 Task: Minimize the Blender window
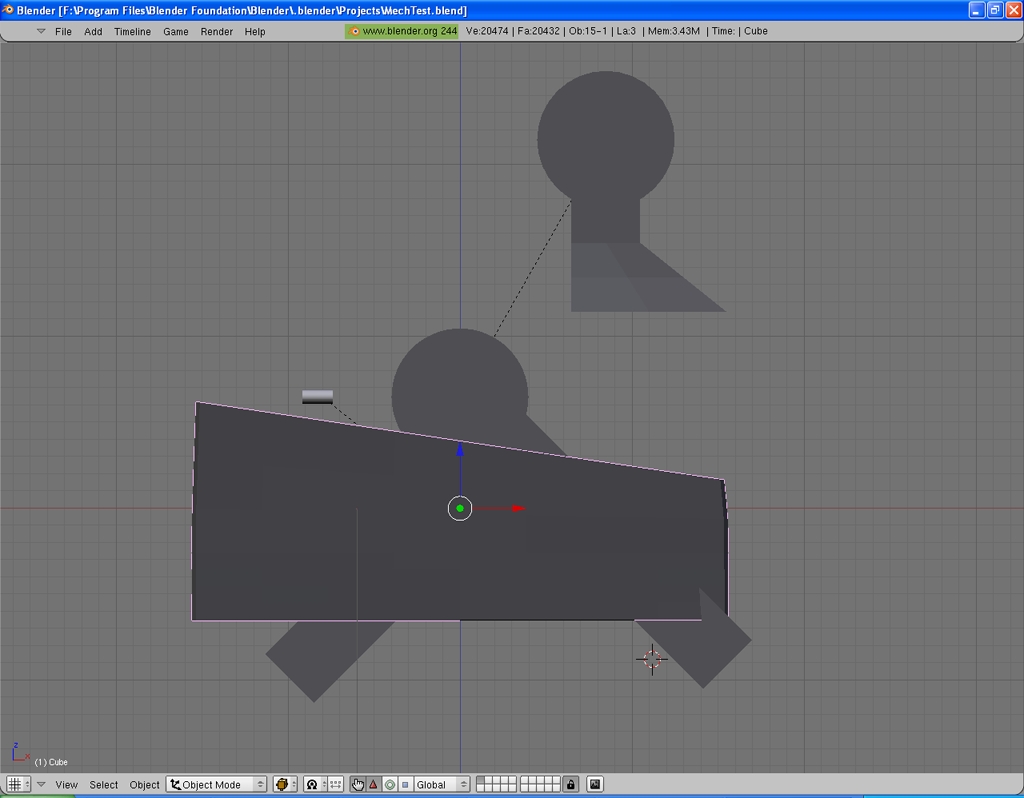(976, 10)
